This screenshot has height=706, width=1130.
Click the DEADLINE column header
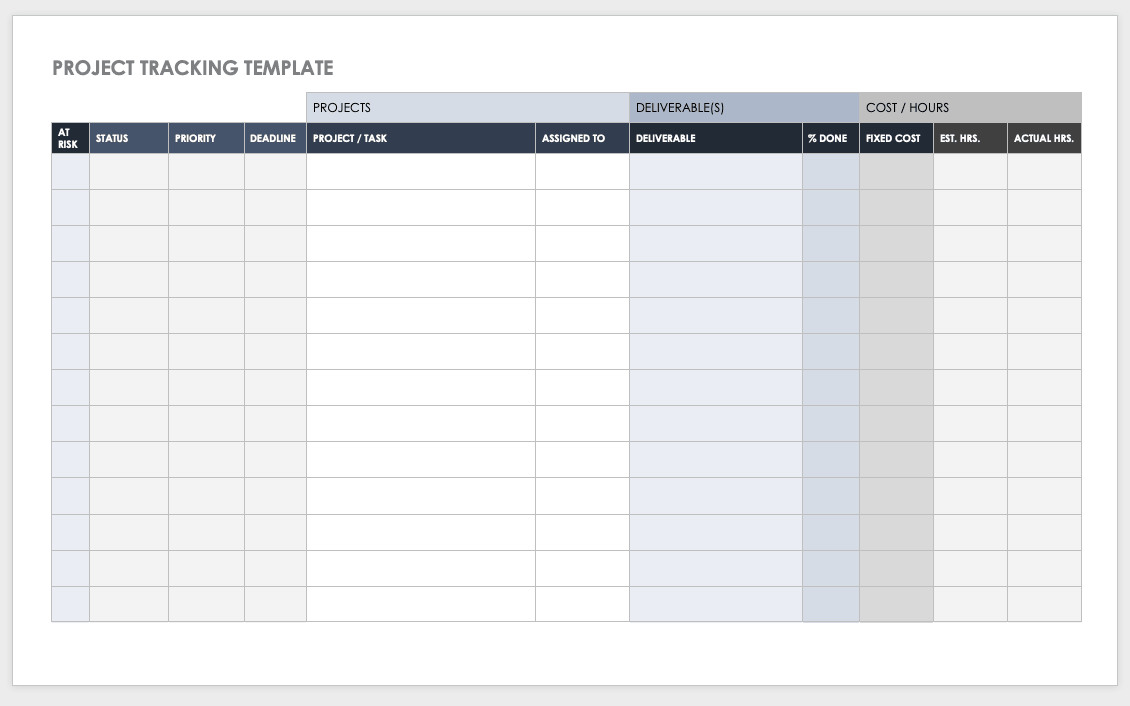coord(275,138)
